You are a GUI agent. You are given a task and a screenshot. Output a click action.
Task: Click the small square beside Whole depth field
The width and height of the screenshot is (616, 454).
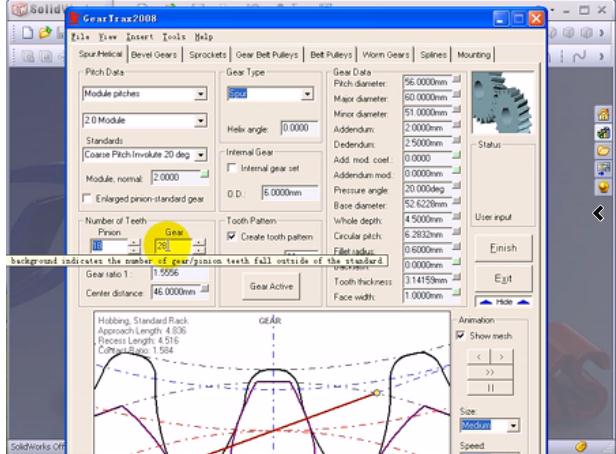456,216
